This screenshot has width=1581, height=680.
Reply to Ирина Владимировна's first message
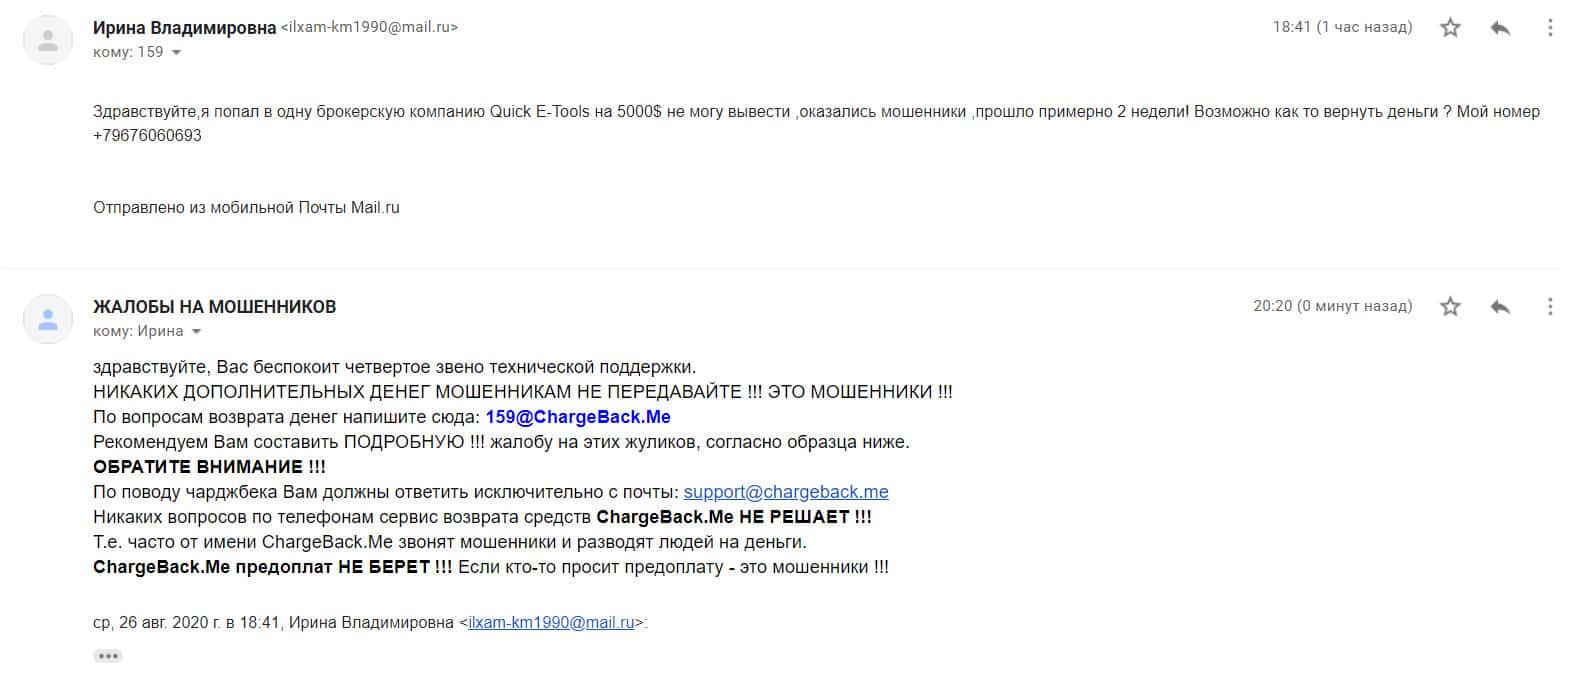[1500, 28]
